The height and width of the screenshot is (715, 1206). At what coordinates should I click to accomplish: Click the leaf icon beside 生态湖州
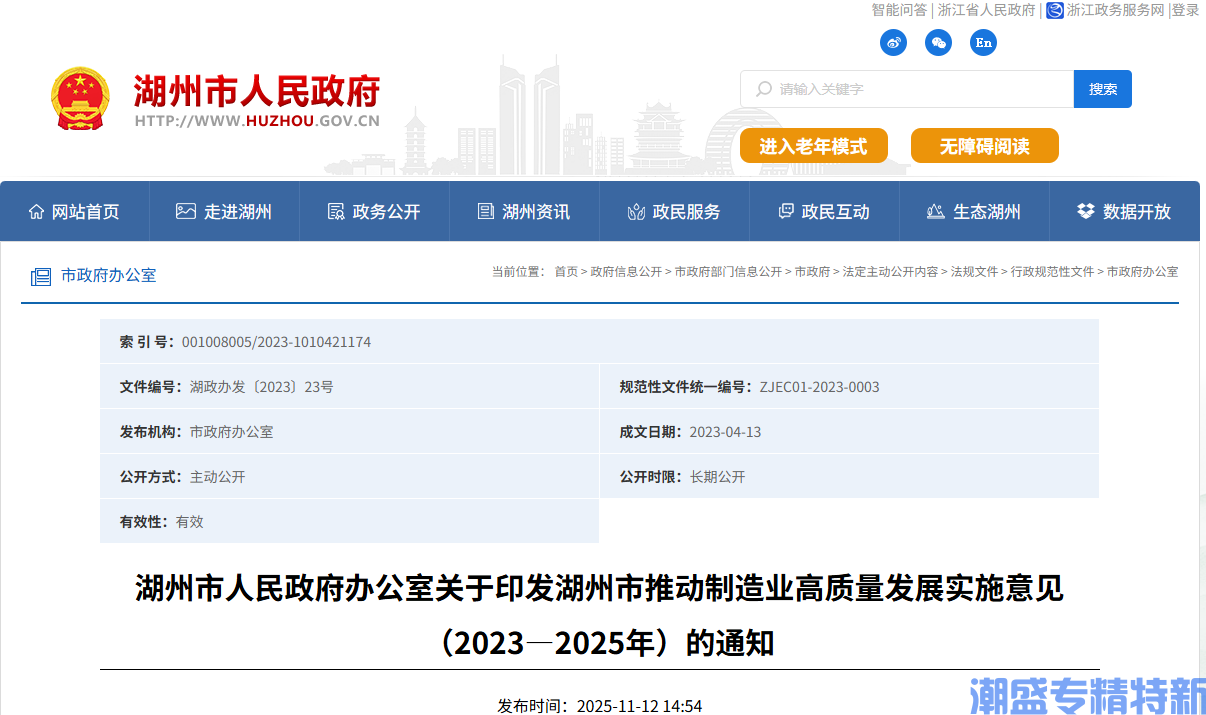point(935,211)
